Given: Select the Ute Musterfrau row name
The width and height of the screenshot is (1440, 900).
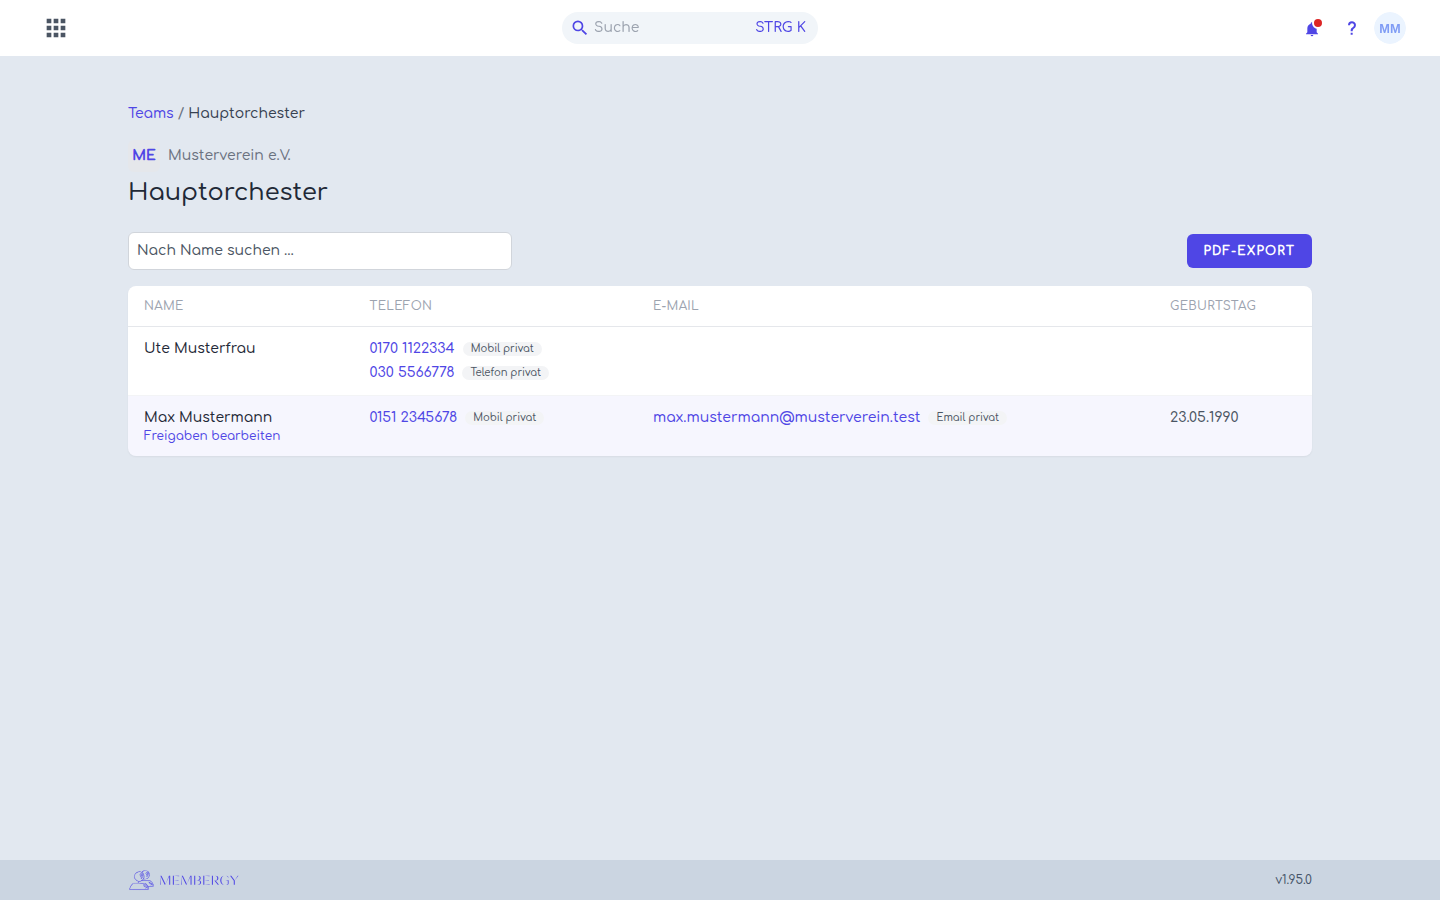Looking at the screenshot, I should point(200,348).
